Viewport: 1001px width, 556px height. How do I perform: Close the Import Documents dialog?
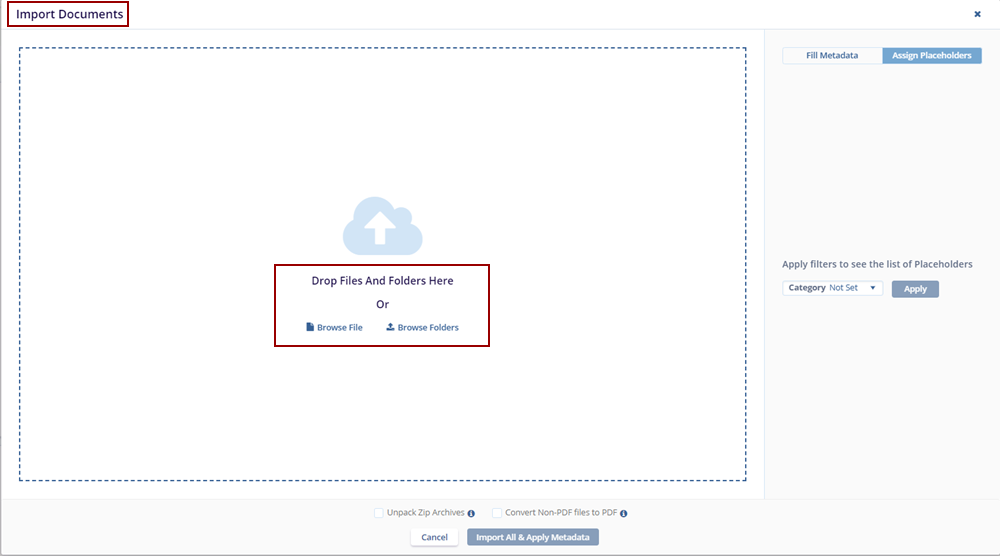pyautogui.click(x=977, y=14)
